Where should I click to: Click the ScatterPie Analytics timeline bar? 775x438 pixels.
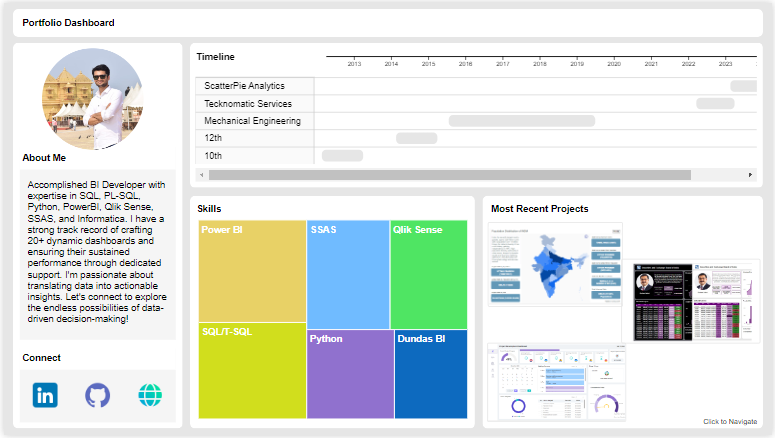click(x=744, y=86)
